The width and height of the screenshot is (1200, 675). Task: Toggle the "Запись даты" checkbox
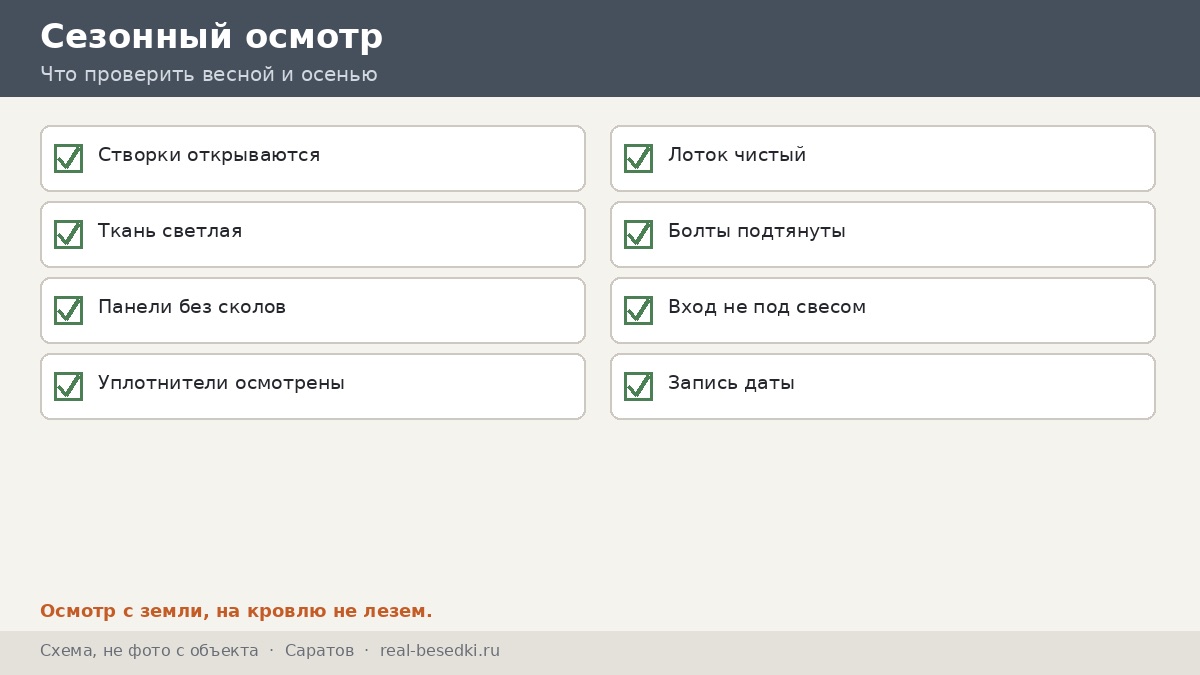[x=638, y=386]
